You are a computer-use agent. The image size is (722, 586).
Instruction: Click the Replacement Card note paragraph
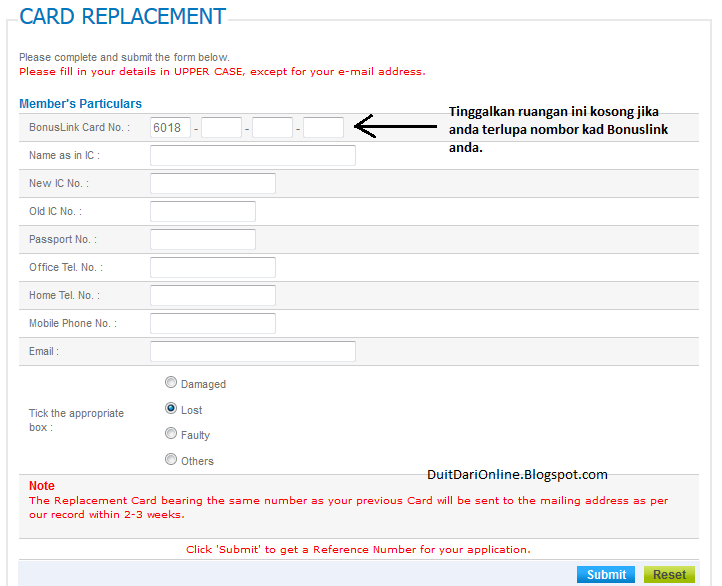349,507
